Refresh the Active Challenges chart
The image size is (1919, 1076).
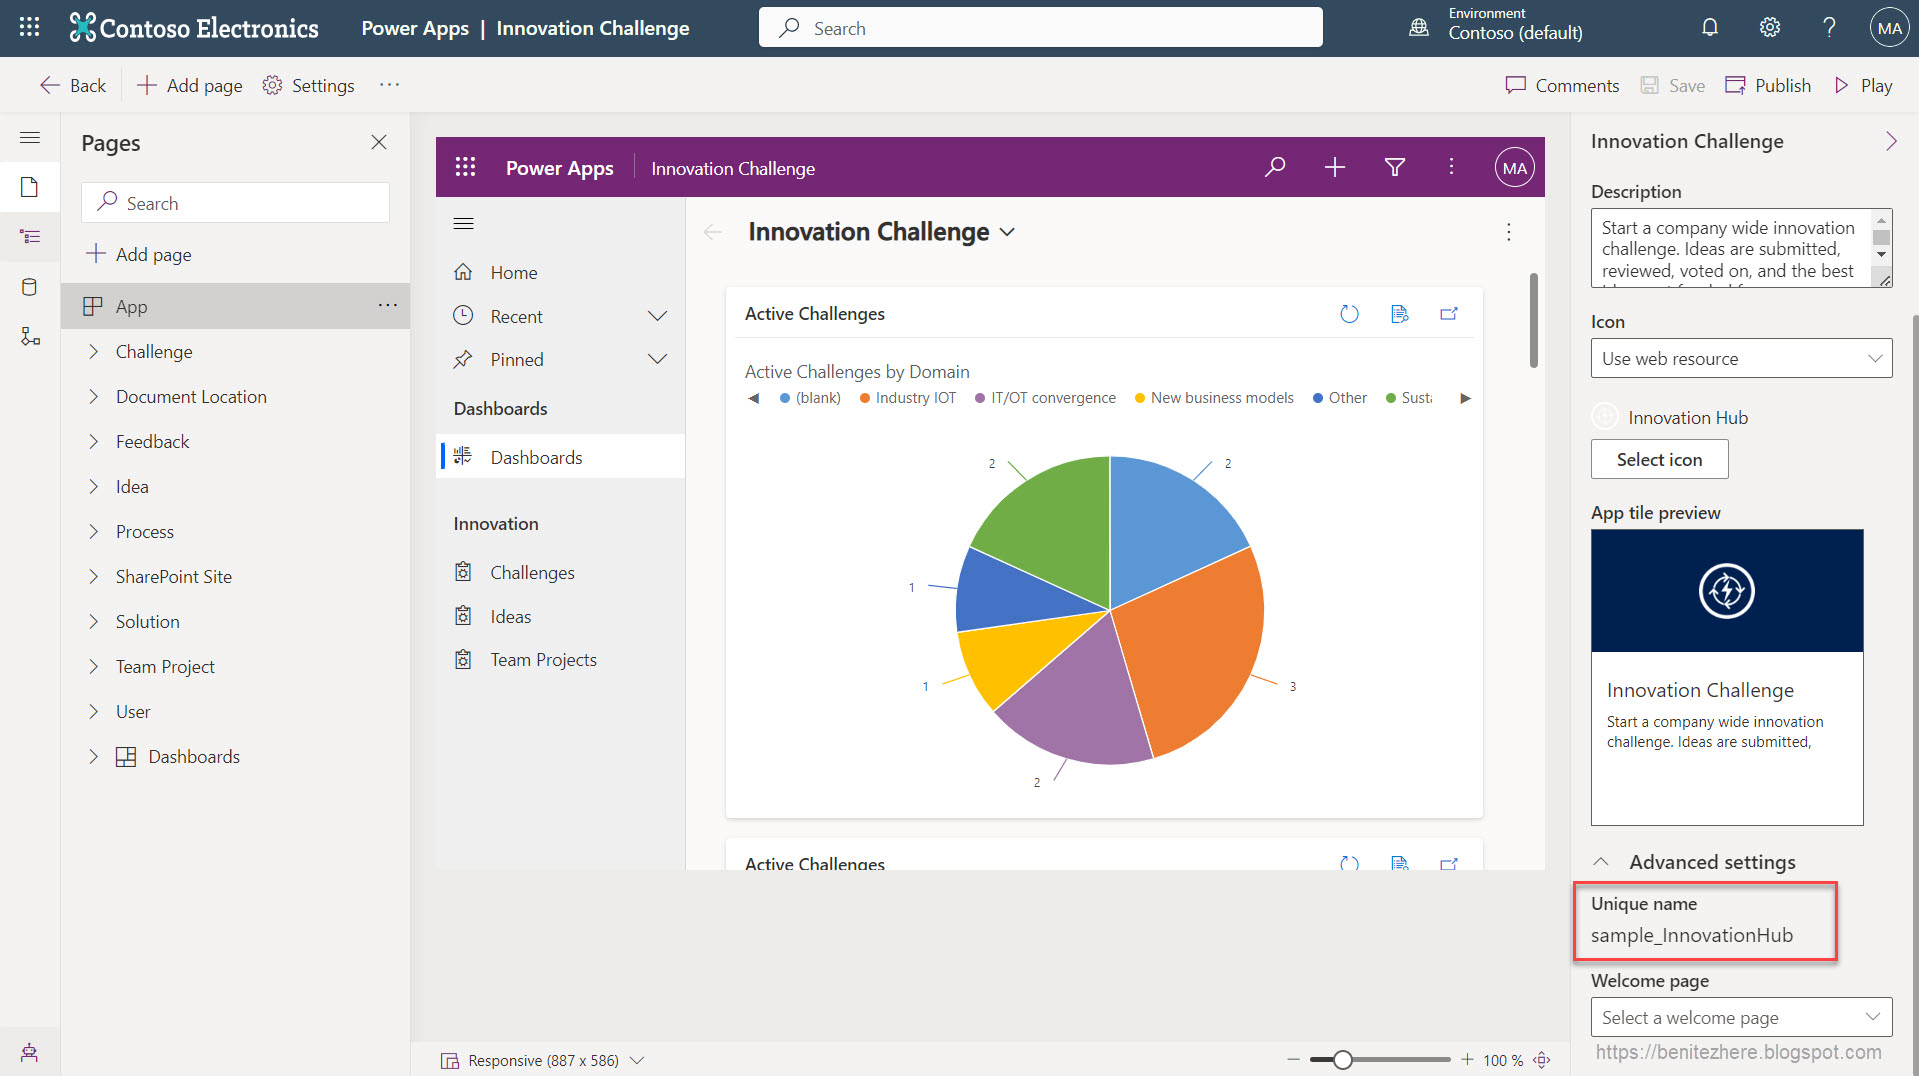coord(1349,314)
